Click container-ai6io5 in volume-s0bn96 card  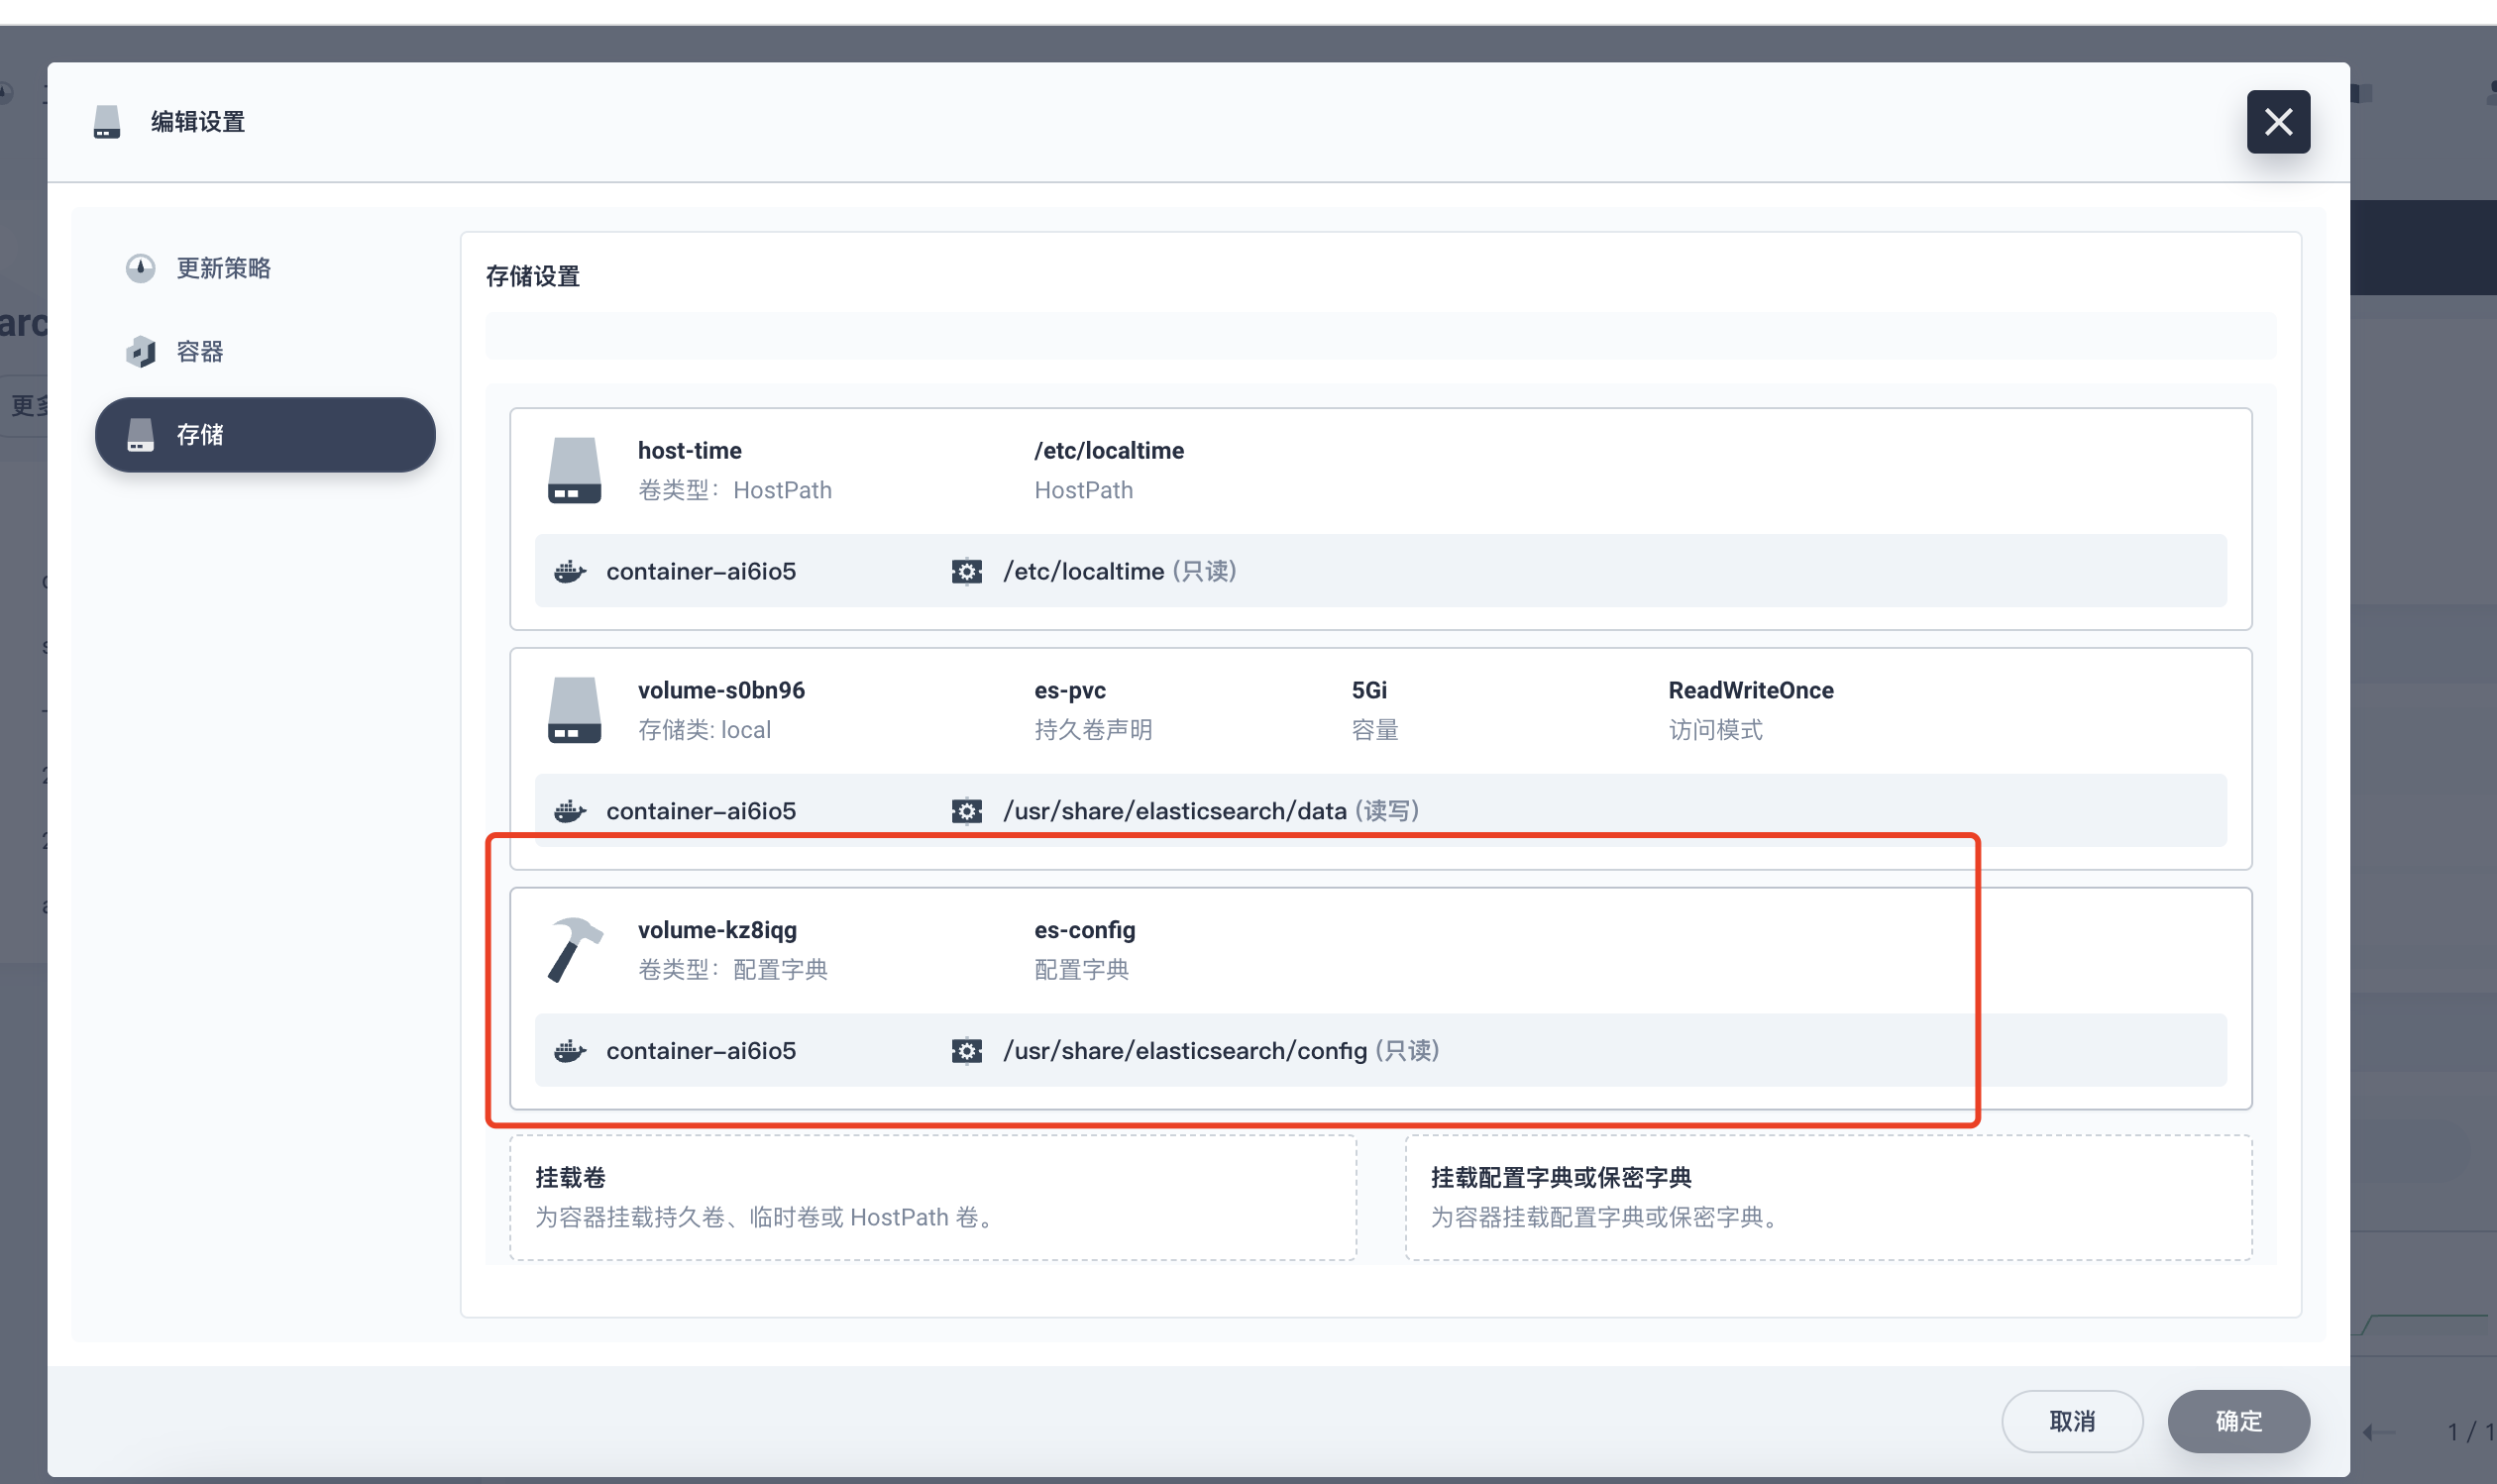pos(701,811)
